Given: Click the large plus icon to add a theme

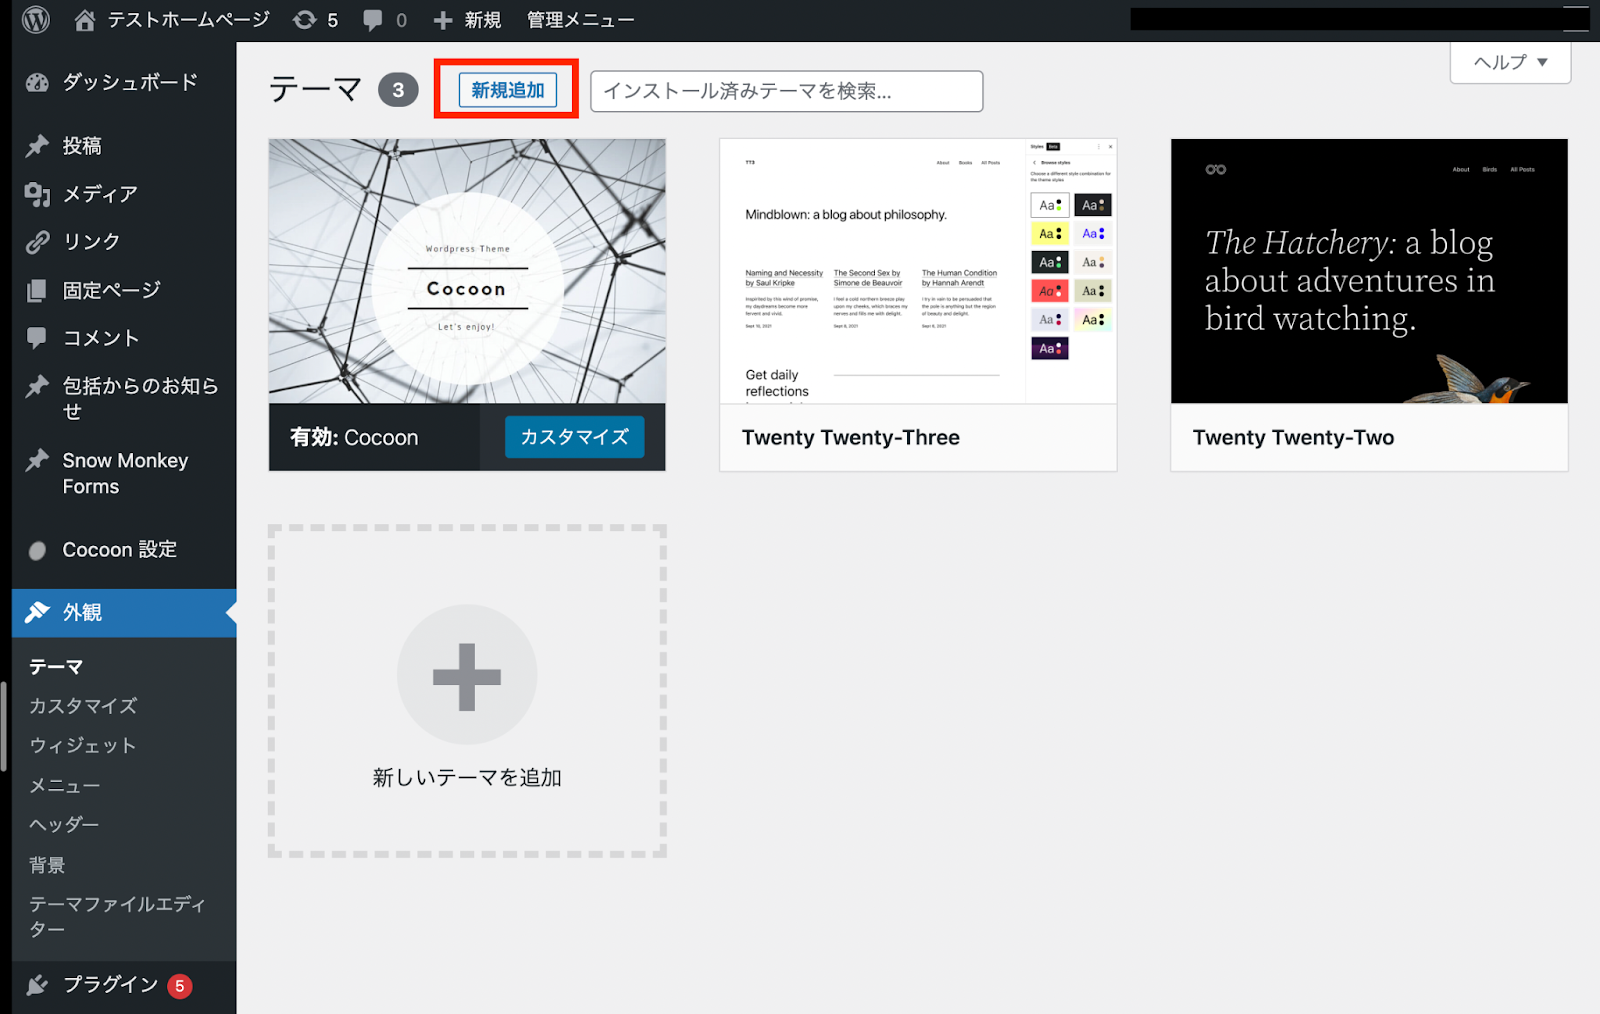Looking at the screenshot, I should pyautogui.click(x=467, y=677).
